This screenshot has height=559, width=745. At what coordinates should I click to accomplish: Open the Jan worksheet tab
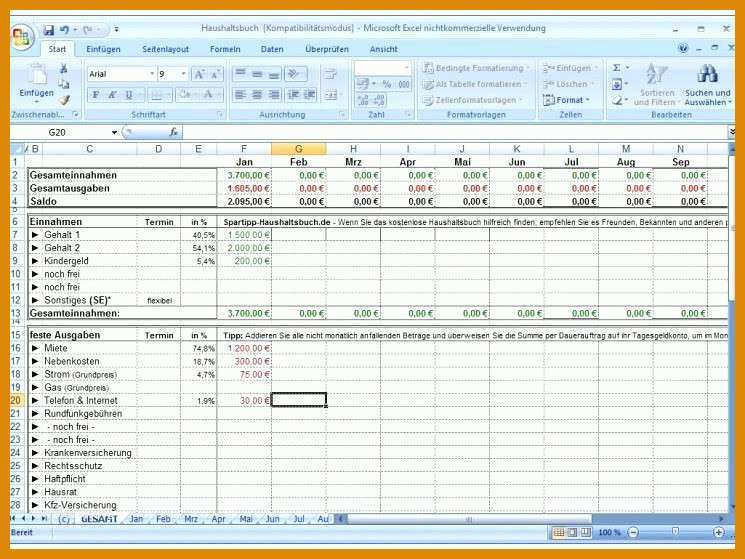(x=136, y=519)
